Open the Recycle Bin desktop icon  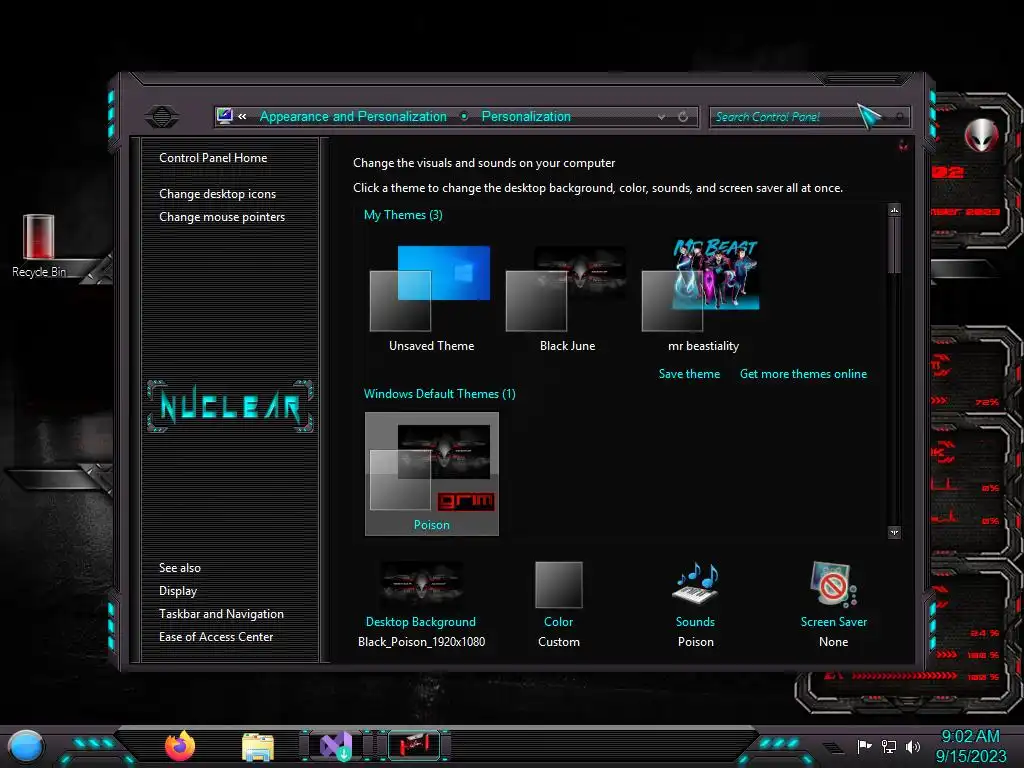(39, 246)
